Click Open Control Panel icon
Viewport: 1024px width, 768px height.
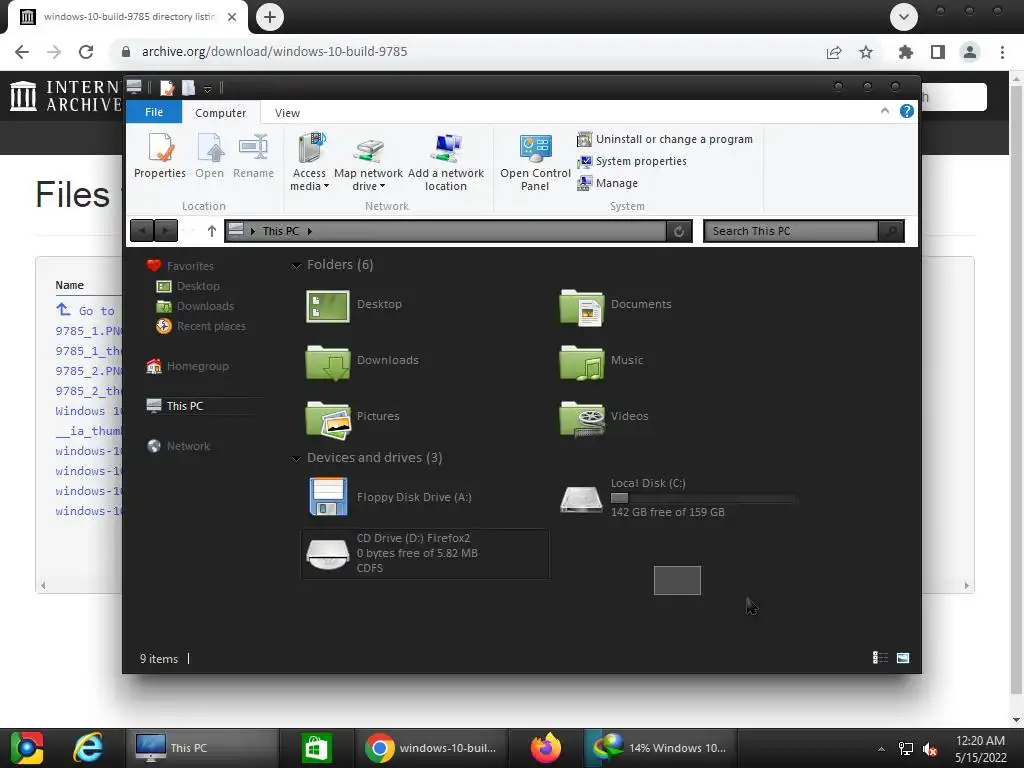pos(536,161)
